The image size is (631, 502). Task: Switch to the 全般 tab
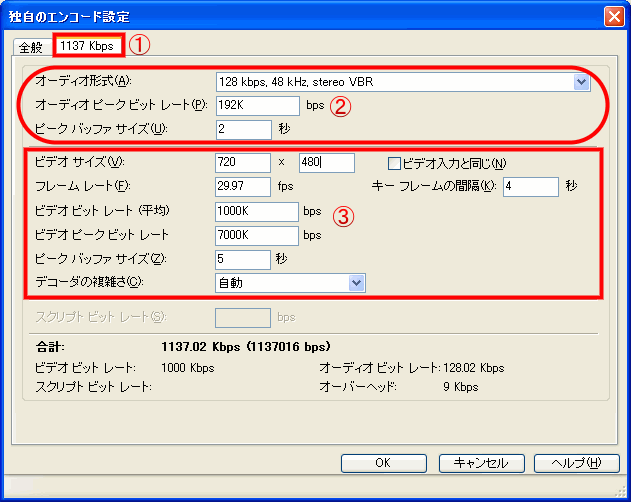(31, 47)
